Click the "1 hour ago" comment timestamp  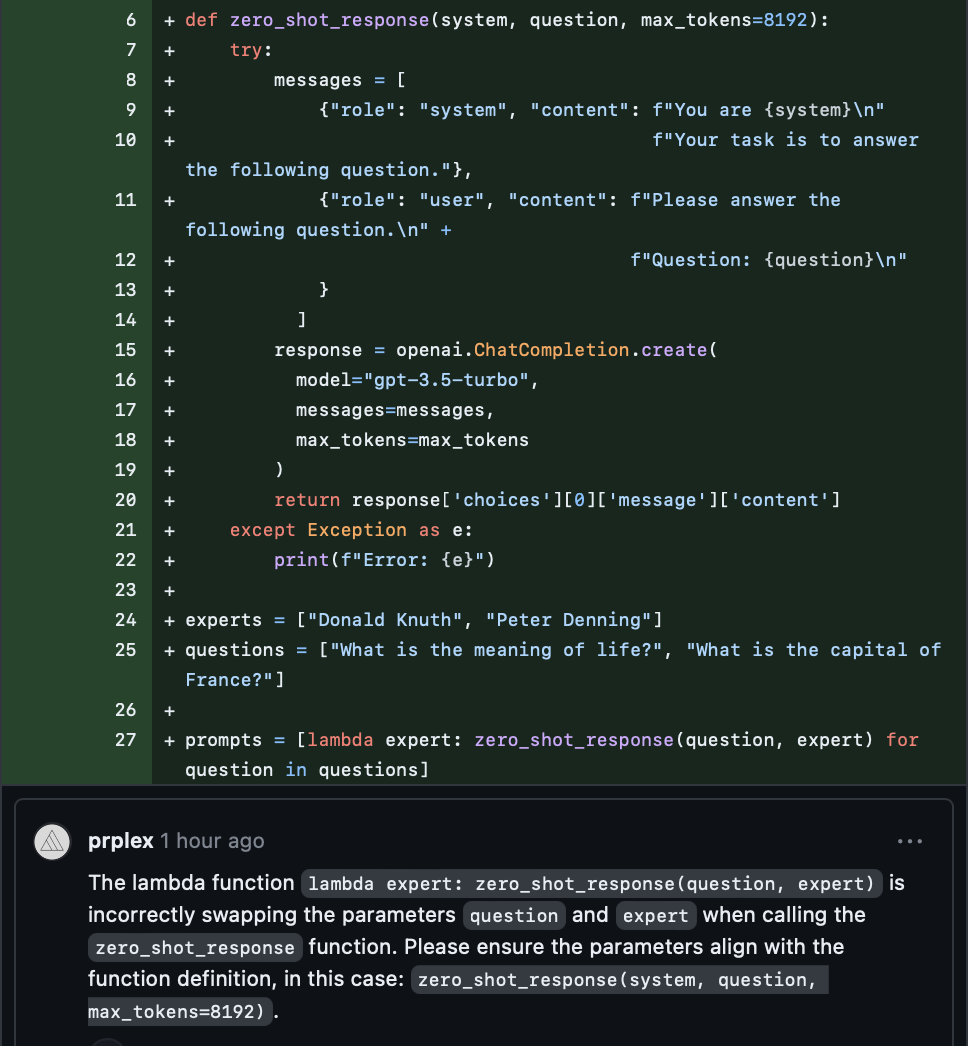point(212,841)
